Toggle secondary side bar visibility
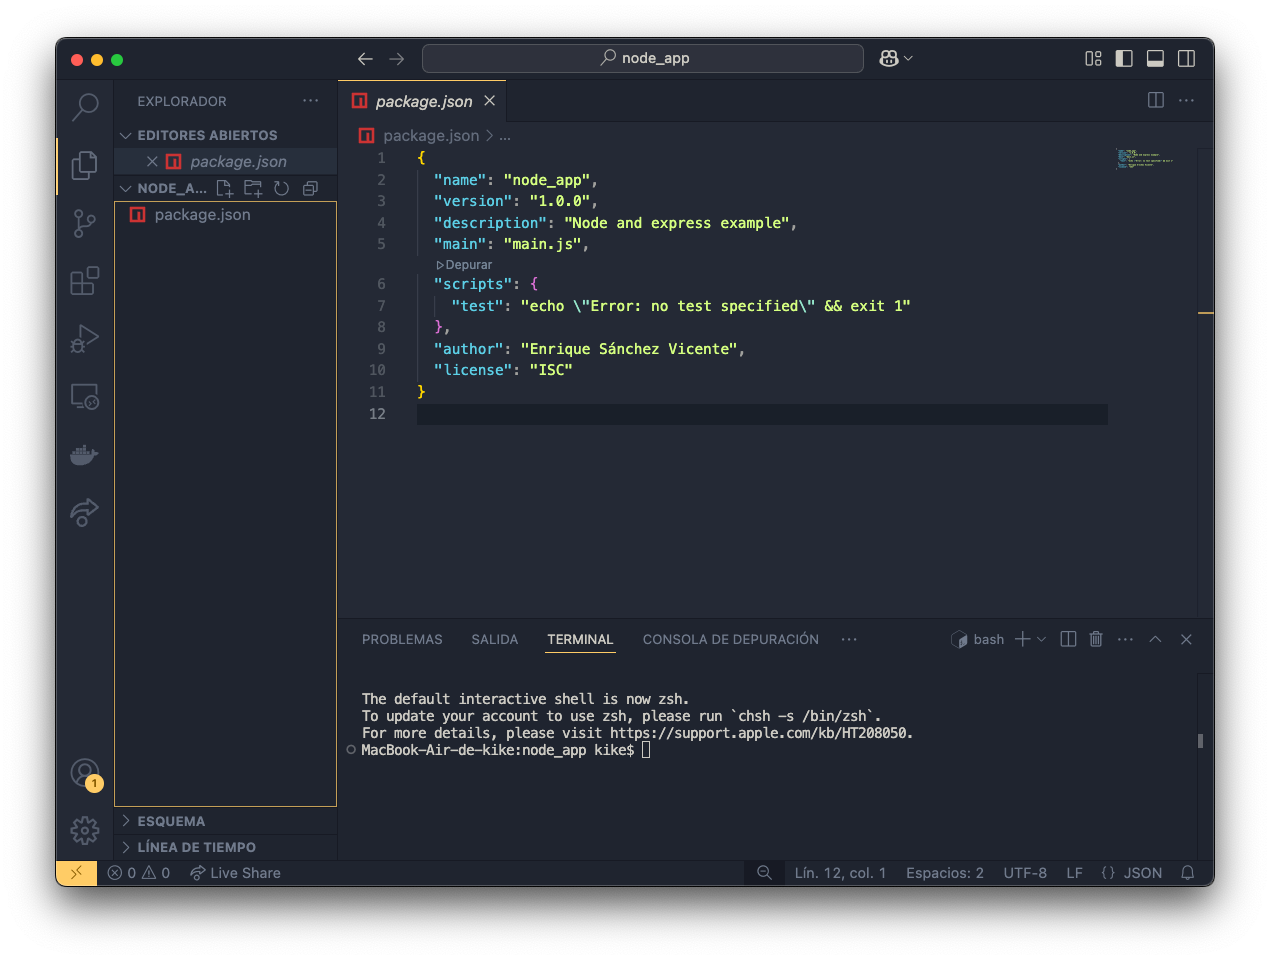Screen dimensions: 1270x960 pos(1187,59)
